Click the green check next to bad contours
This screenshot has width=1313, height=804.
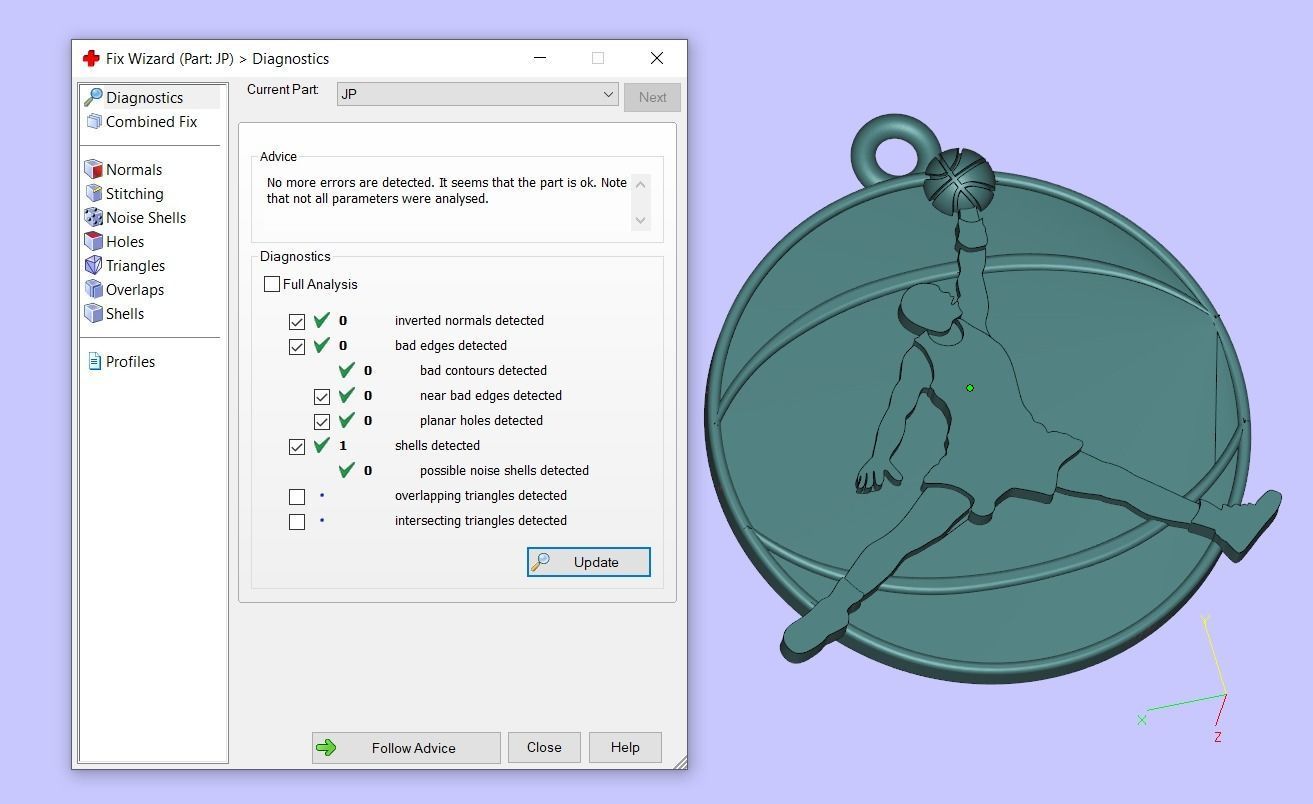click(x=347, y=370)
